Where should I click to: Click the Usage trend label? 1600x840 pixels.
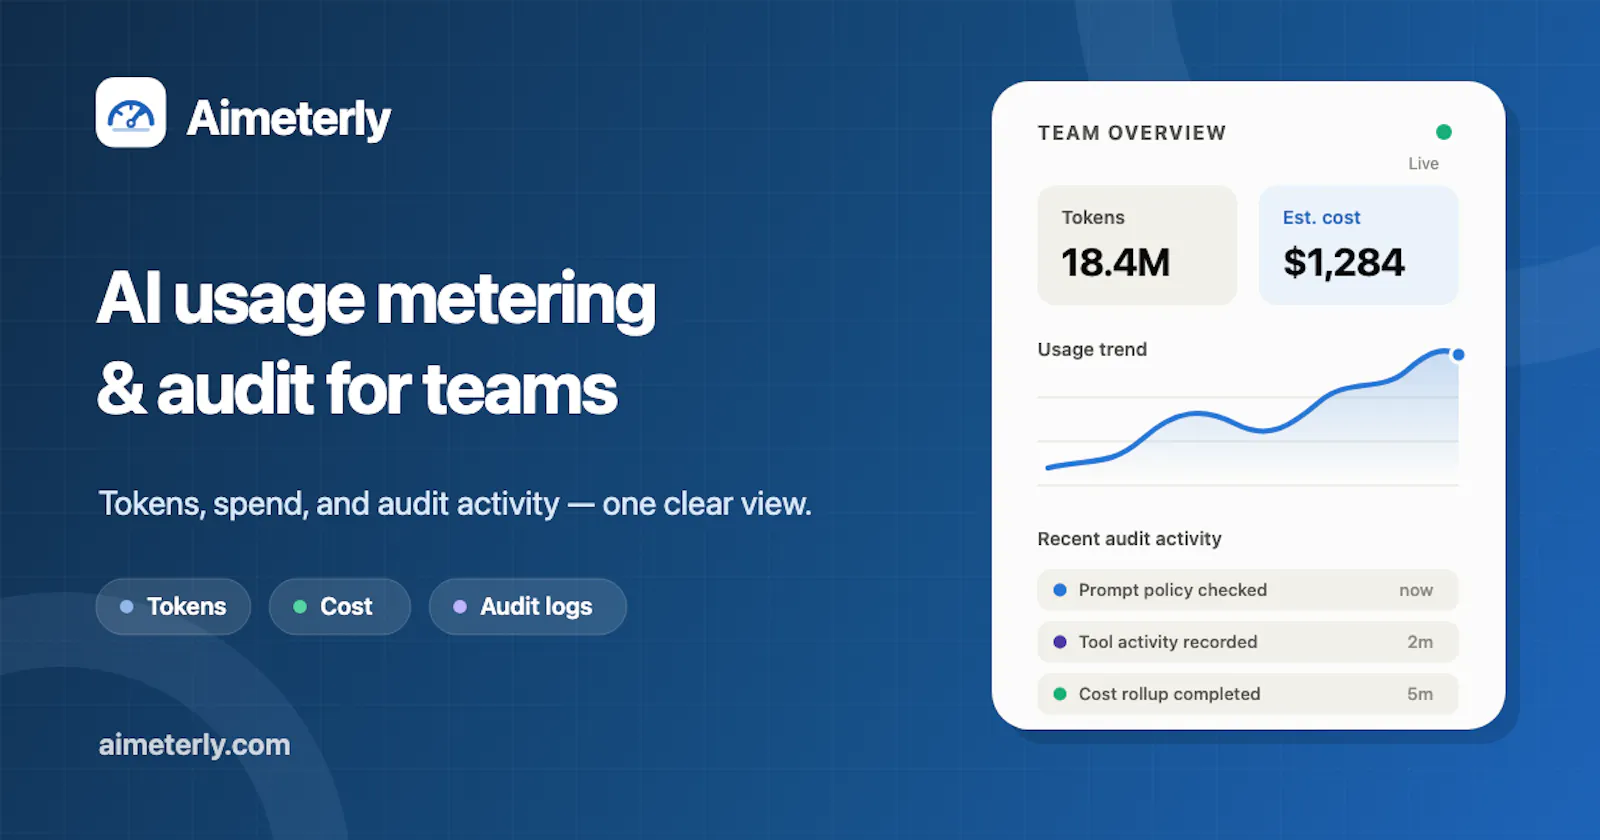pos(1092,349)
